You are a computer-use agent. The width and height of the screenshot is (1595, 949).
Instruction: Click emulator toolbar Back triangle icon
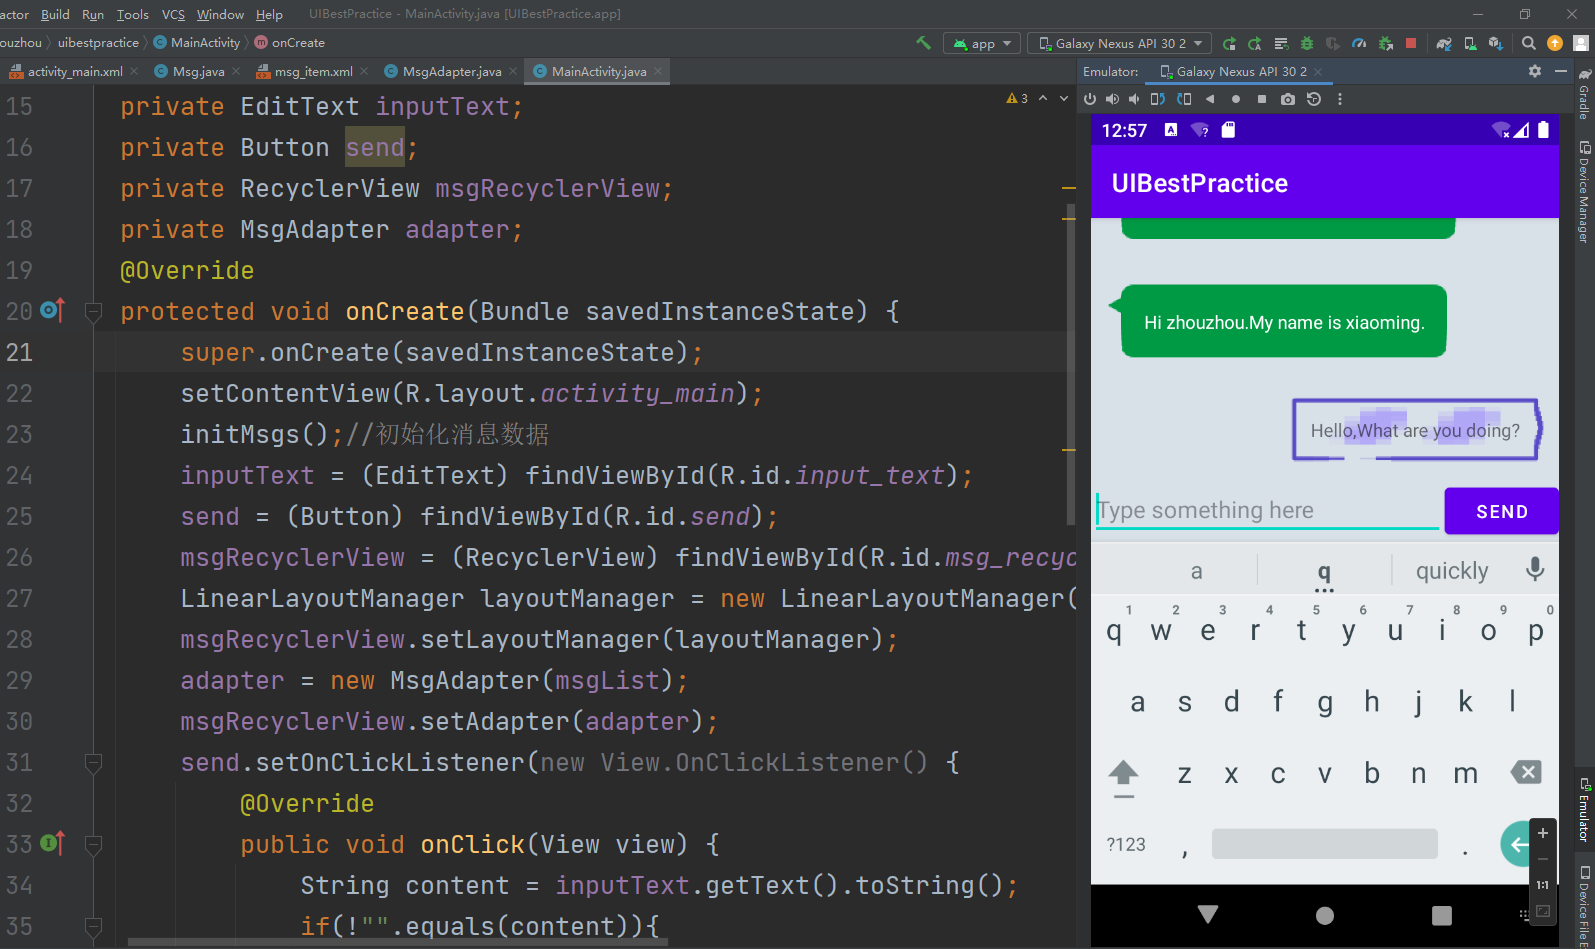pyautogui.click(x=1210, y=99)
